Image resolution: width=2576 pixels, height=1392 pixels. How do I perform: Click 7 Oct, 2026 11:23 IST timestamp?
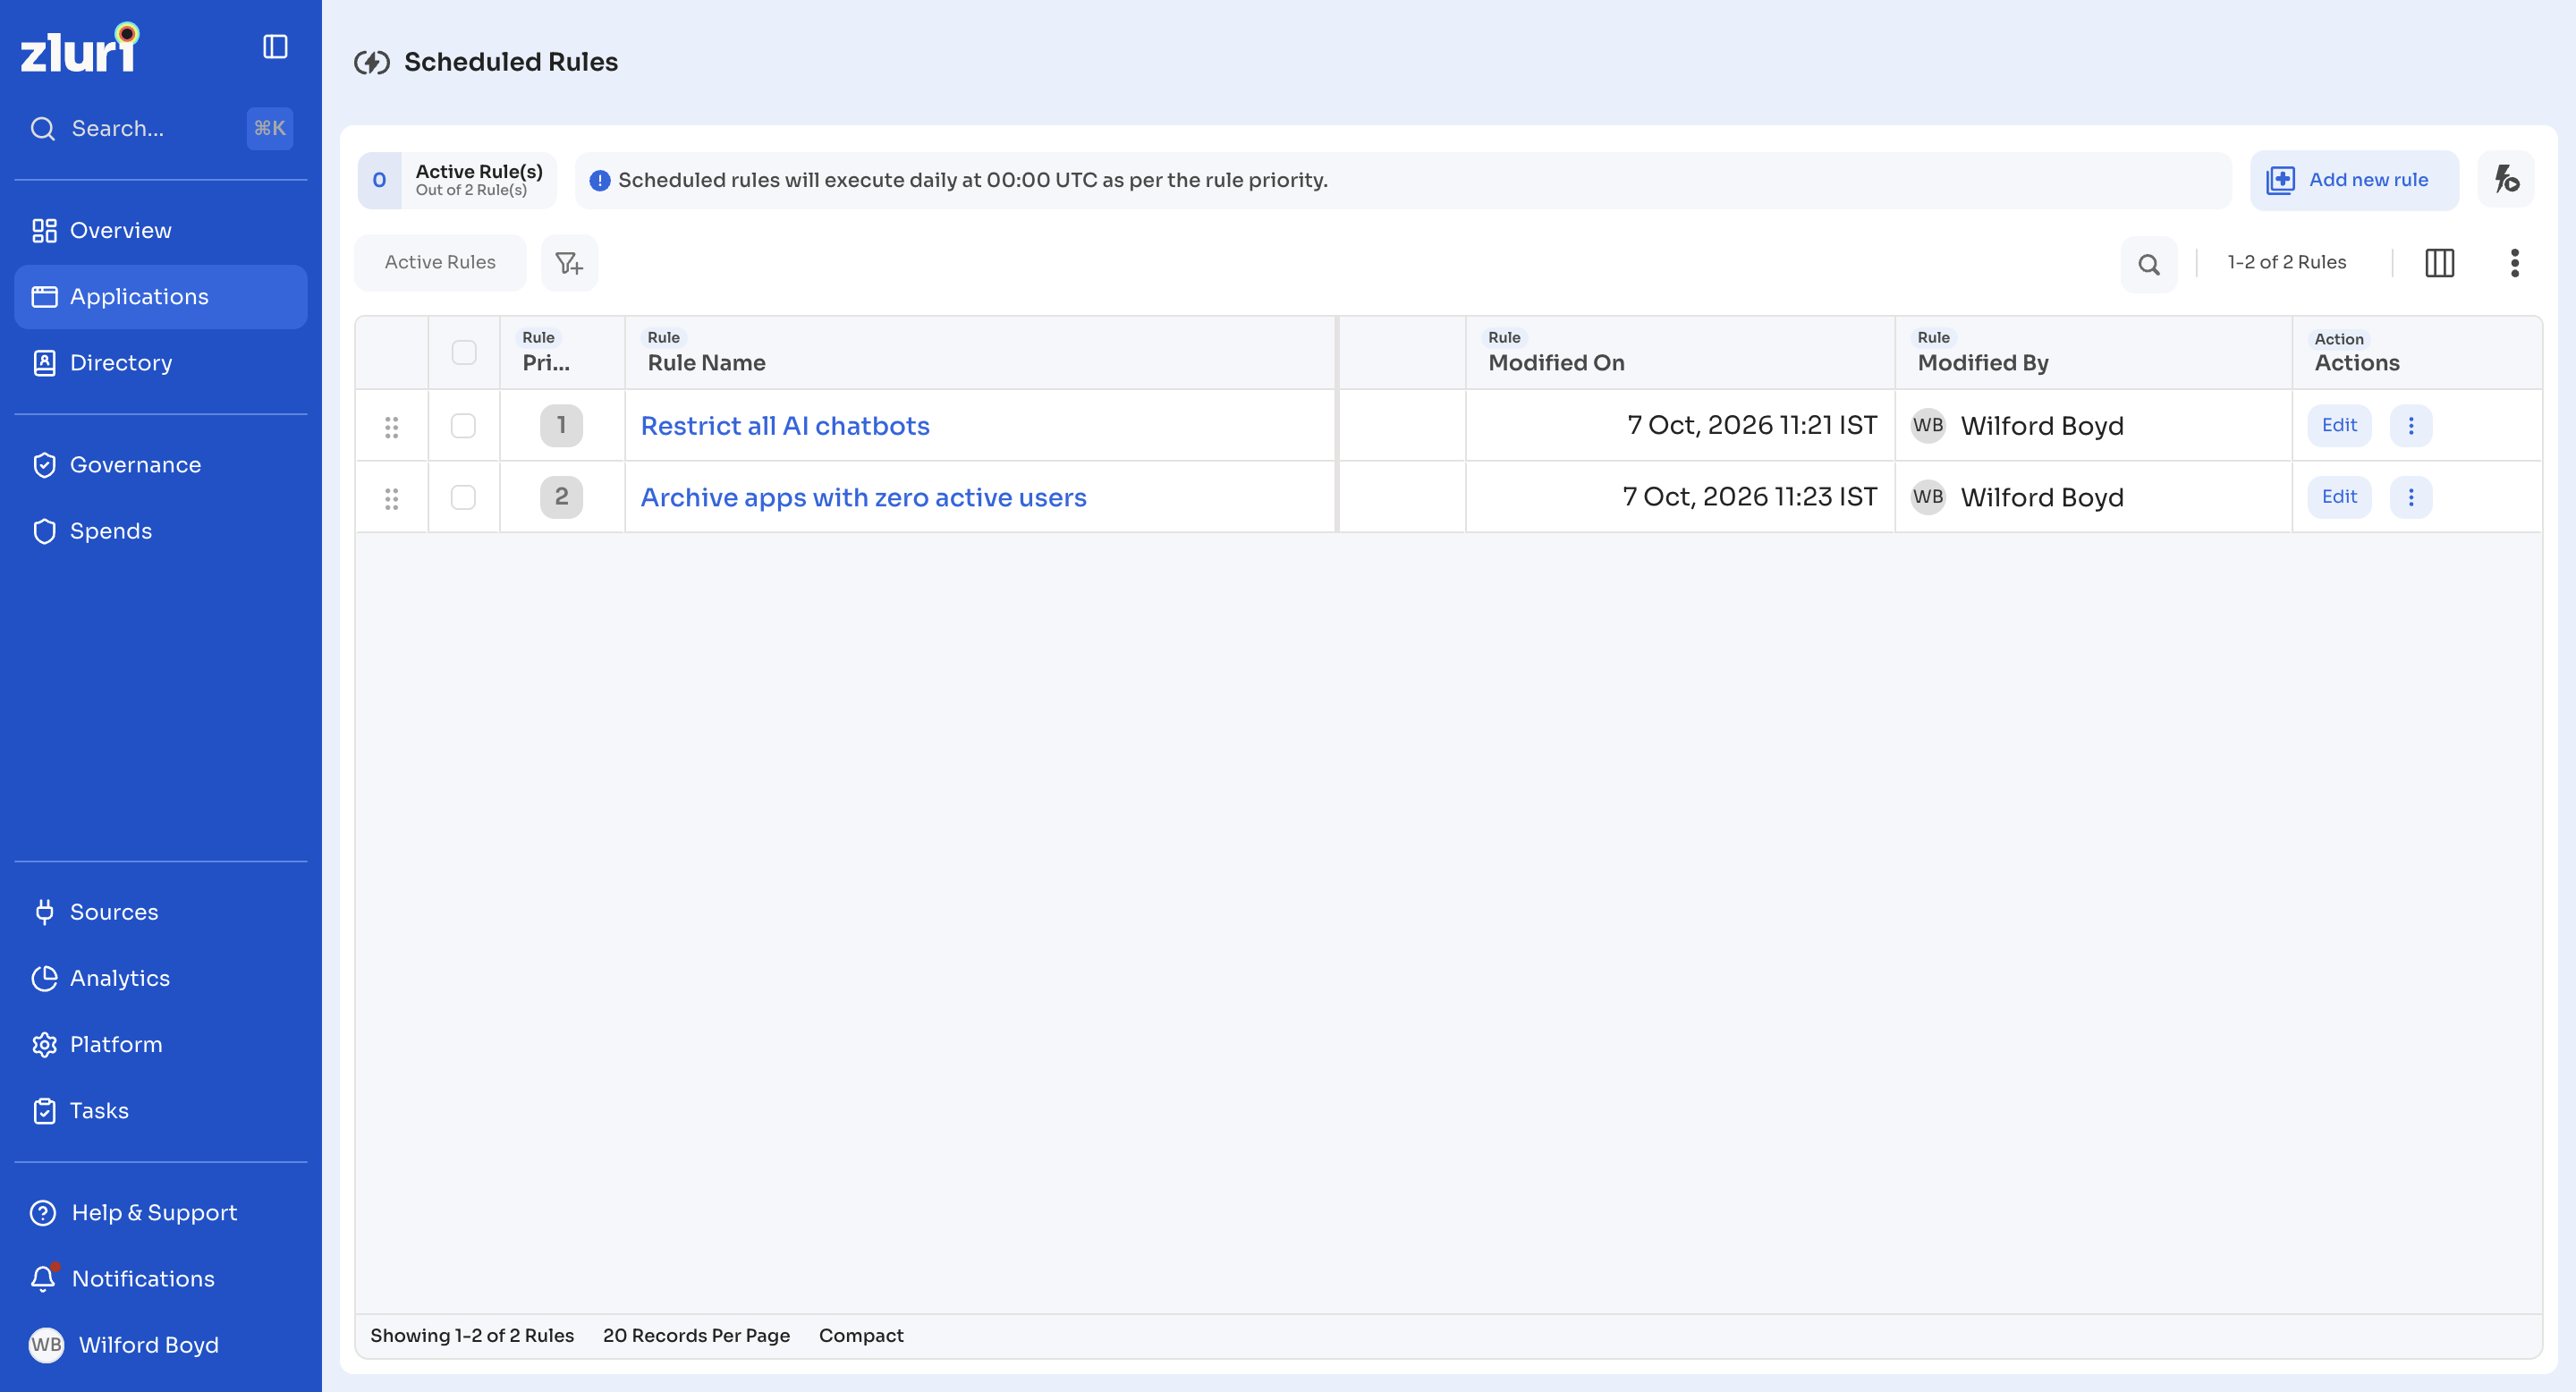point(1750,497)
